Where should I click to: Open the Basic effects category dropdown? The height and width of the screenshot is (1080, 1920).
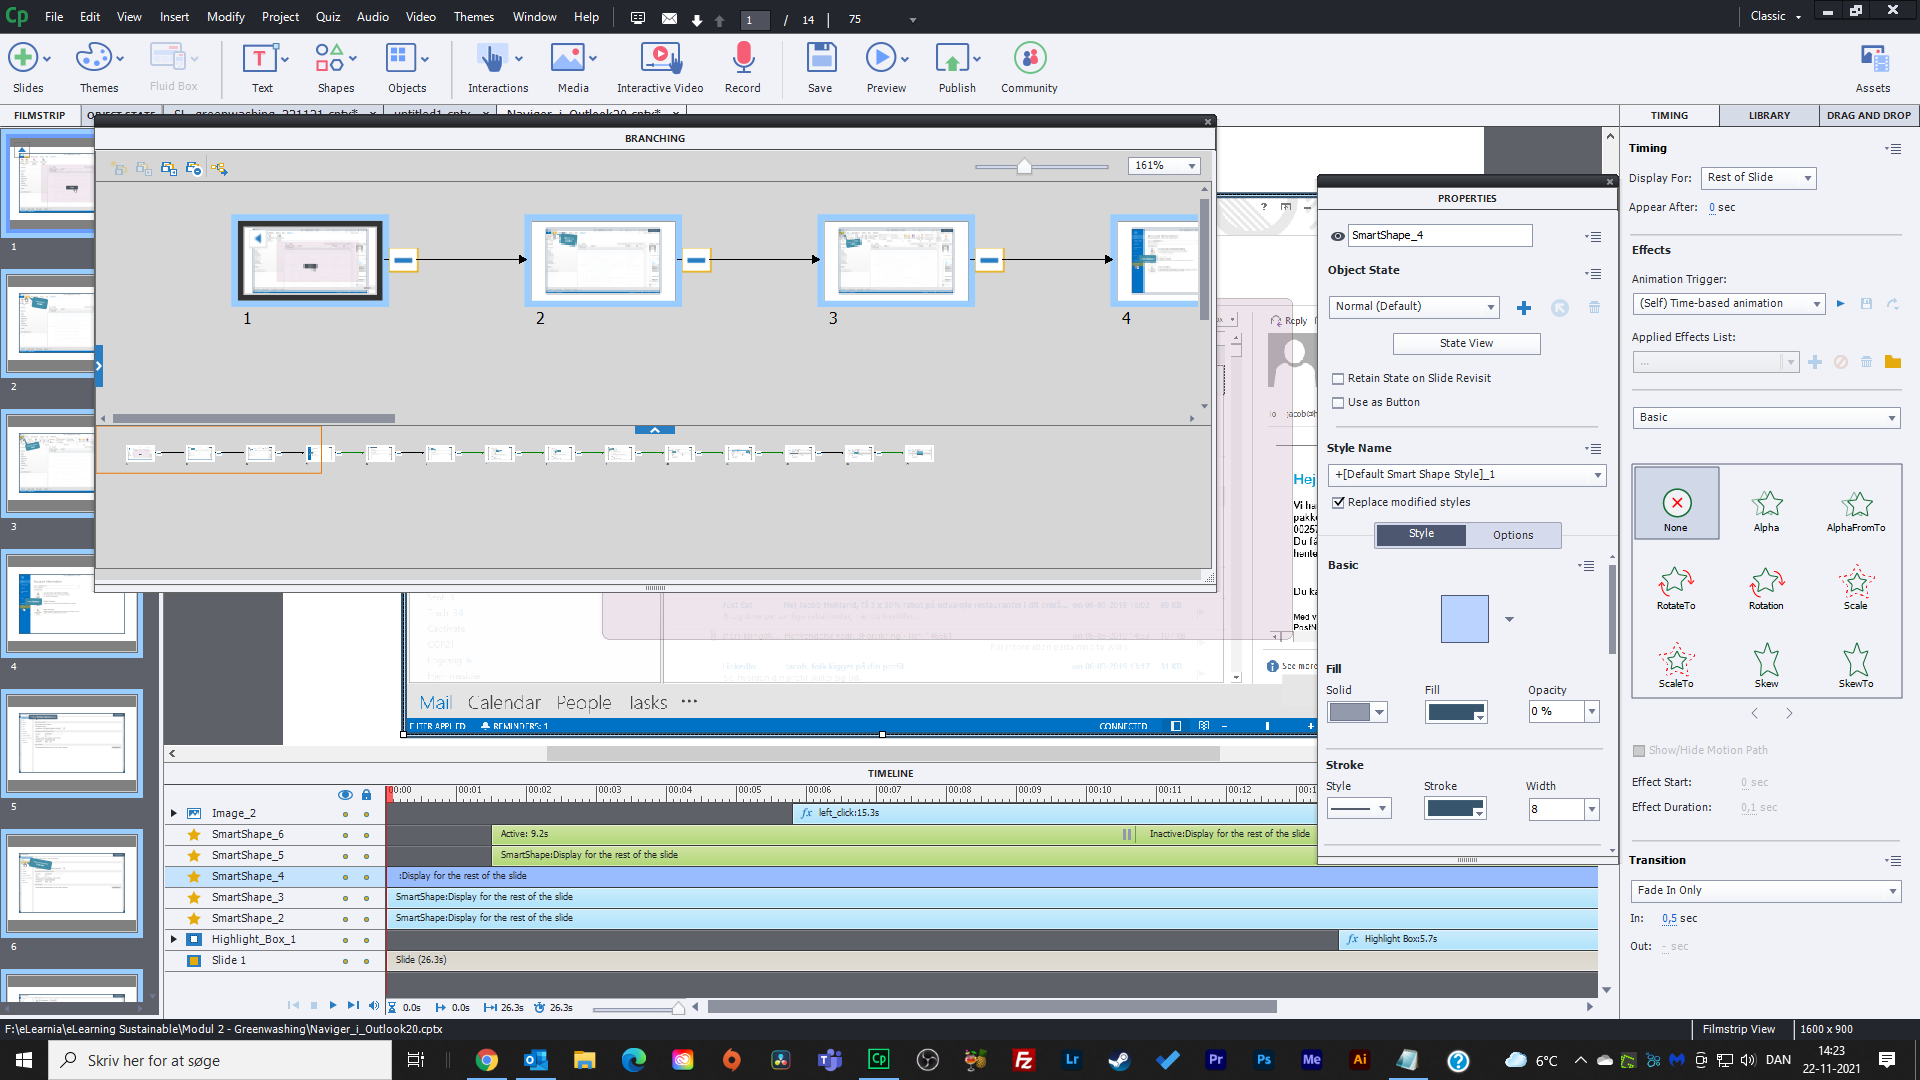1766,418
